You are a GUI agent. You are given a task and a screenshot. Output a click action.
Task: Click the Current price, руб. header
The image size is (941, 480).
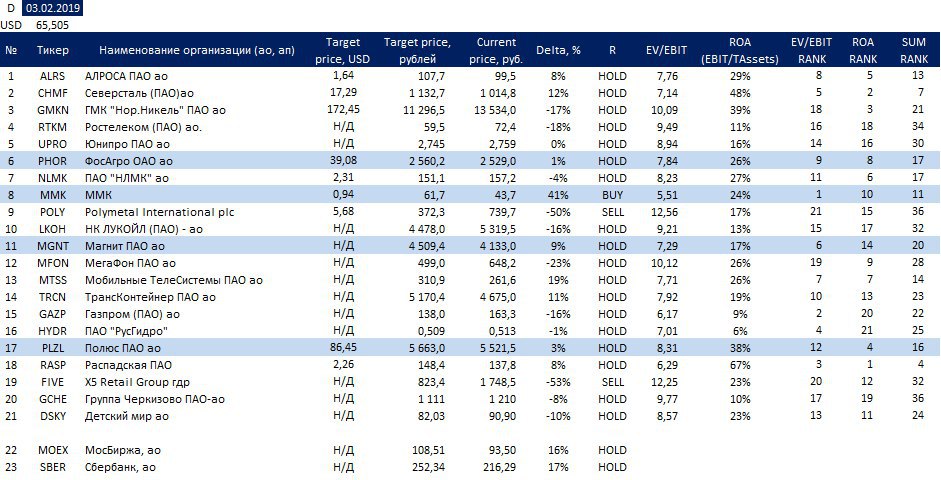click(496, 50)
